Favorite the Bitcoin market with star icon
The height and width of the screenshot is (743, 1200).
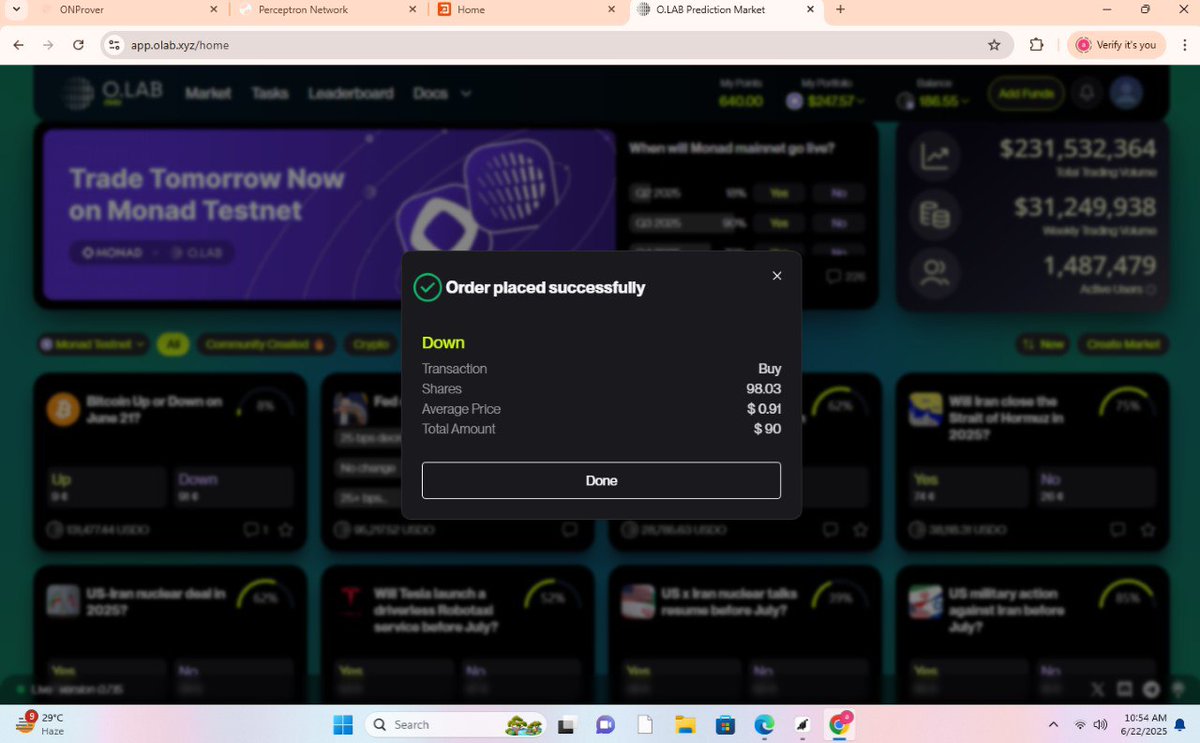(285, 529)
